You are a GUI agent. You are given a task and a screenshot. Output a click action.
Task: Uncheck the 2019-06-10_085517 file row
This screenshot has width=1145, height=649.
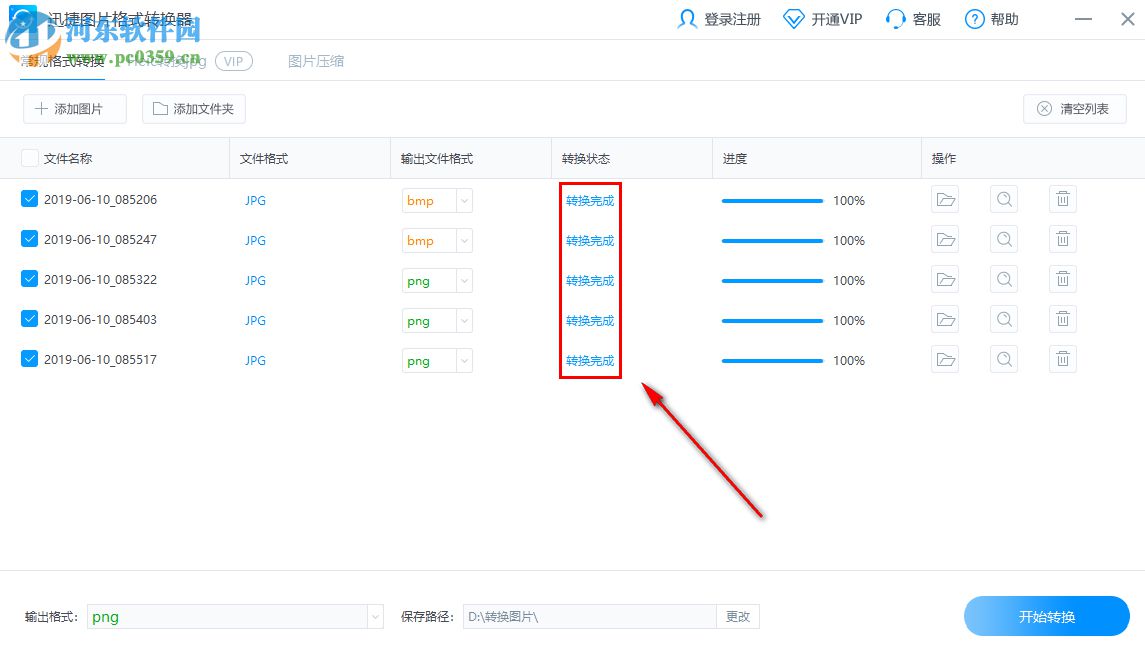(x=29, y=358)
